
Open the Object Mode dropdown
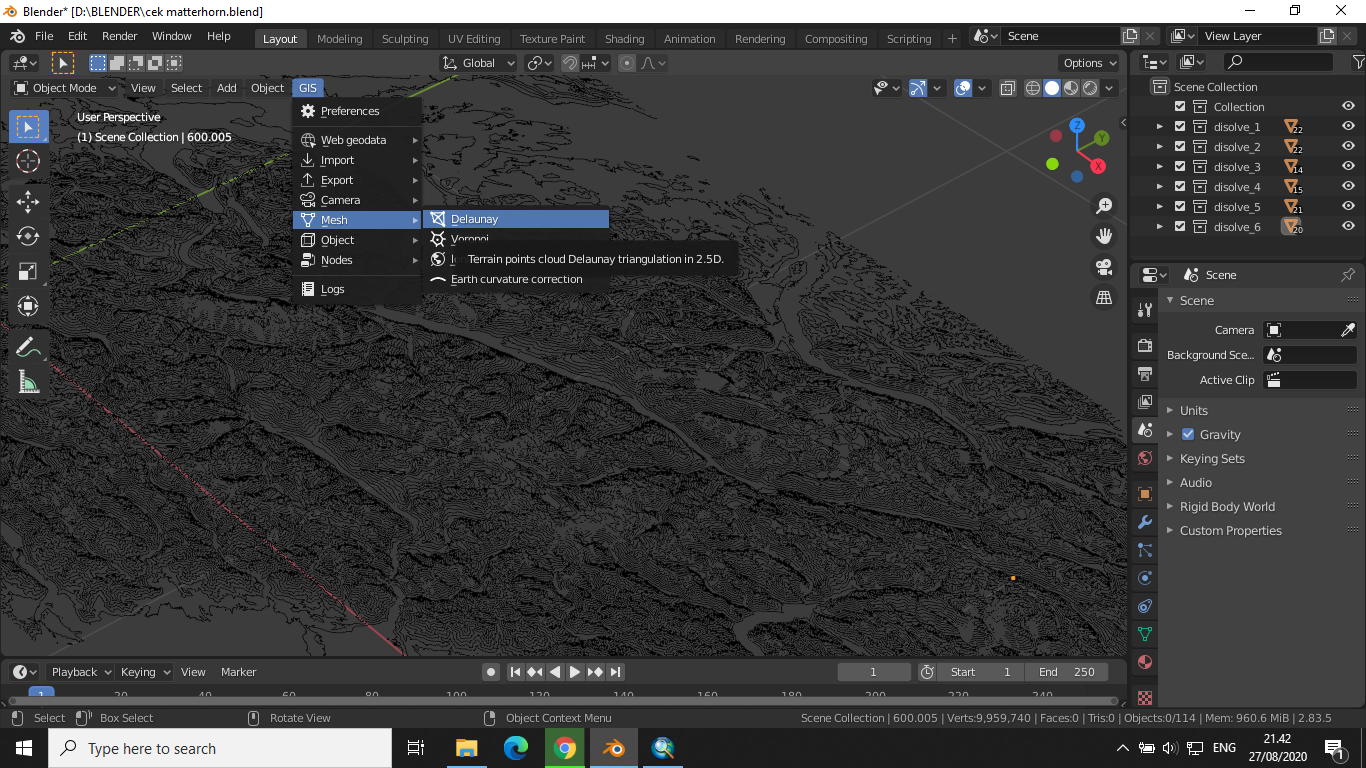click(x=64, y=88)
